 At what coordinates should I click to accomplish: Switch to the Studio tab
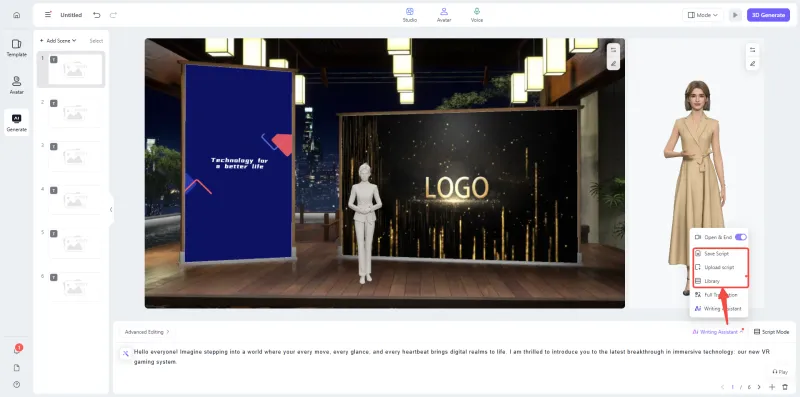[409, 15]
